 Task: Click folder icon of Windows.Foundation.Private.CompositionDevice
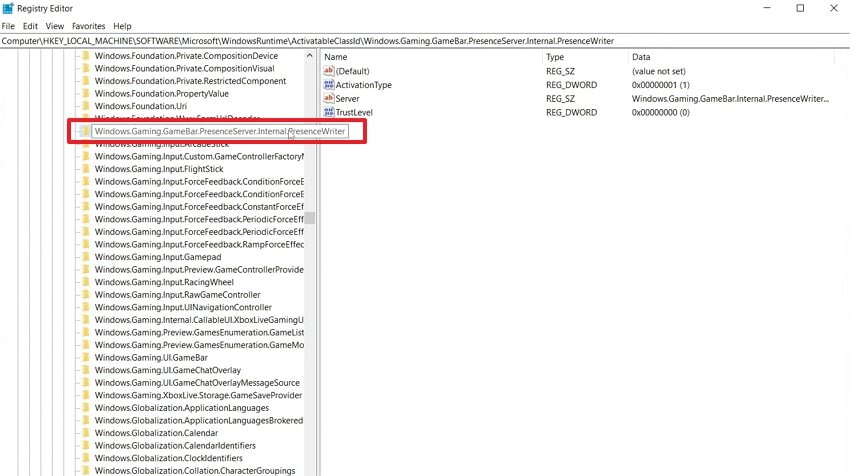coord(86,56)
